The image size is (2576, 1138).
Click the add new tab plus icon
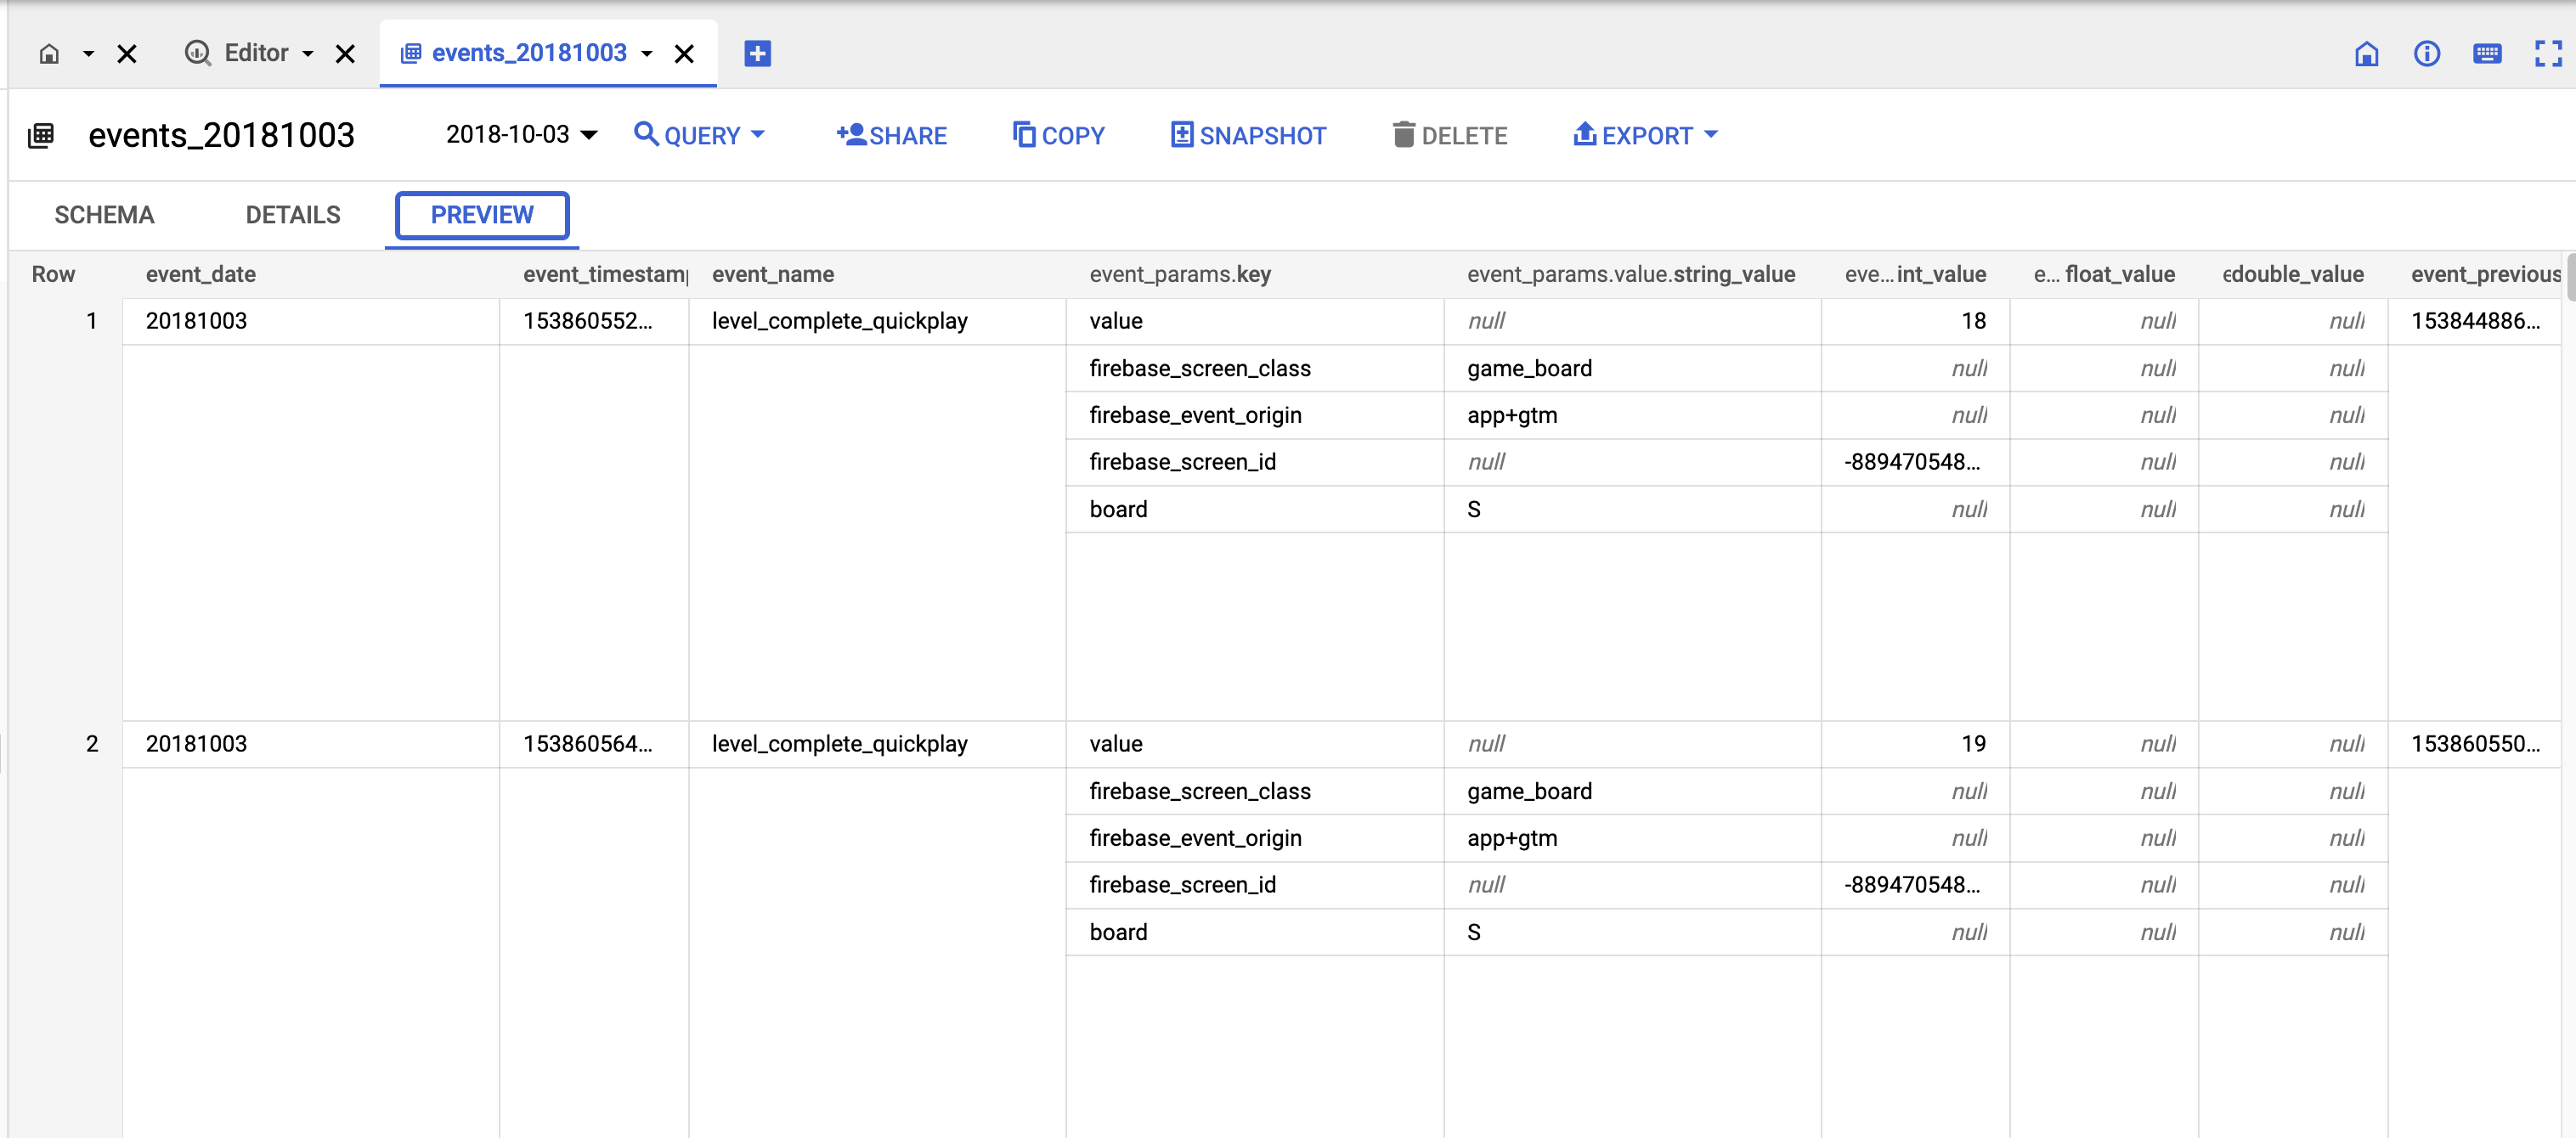point(757,53)
